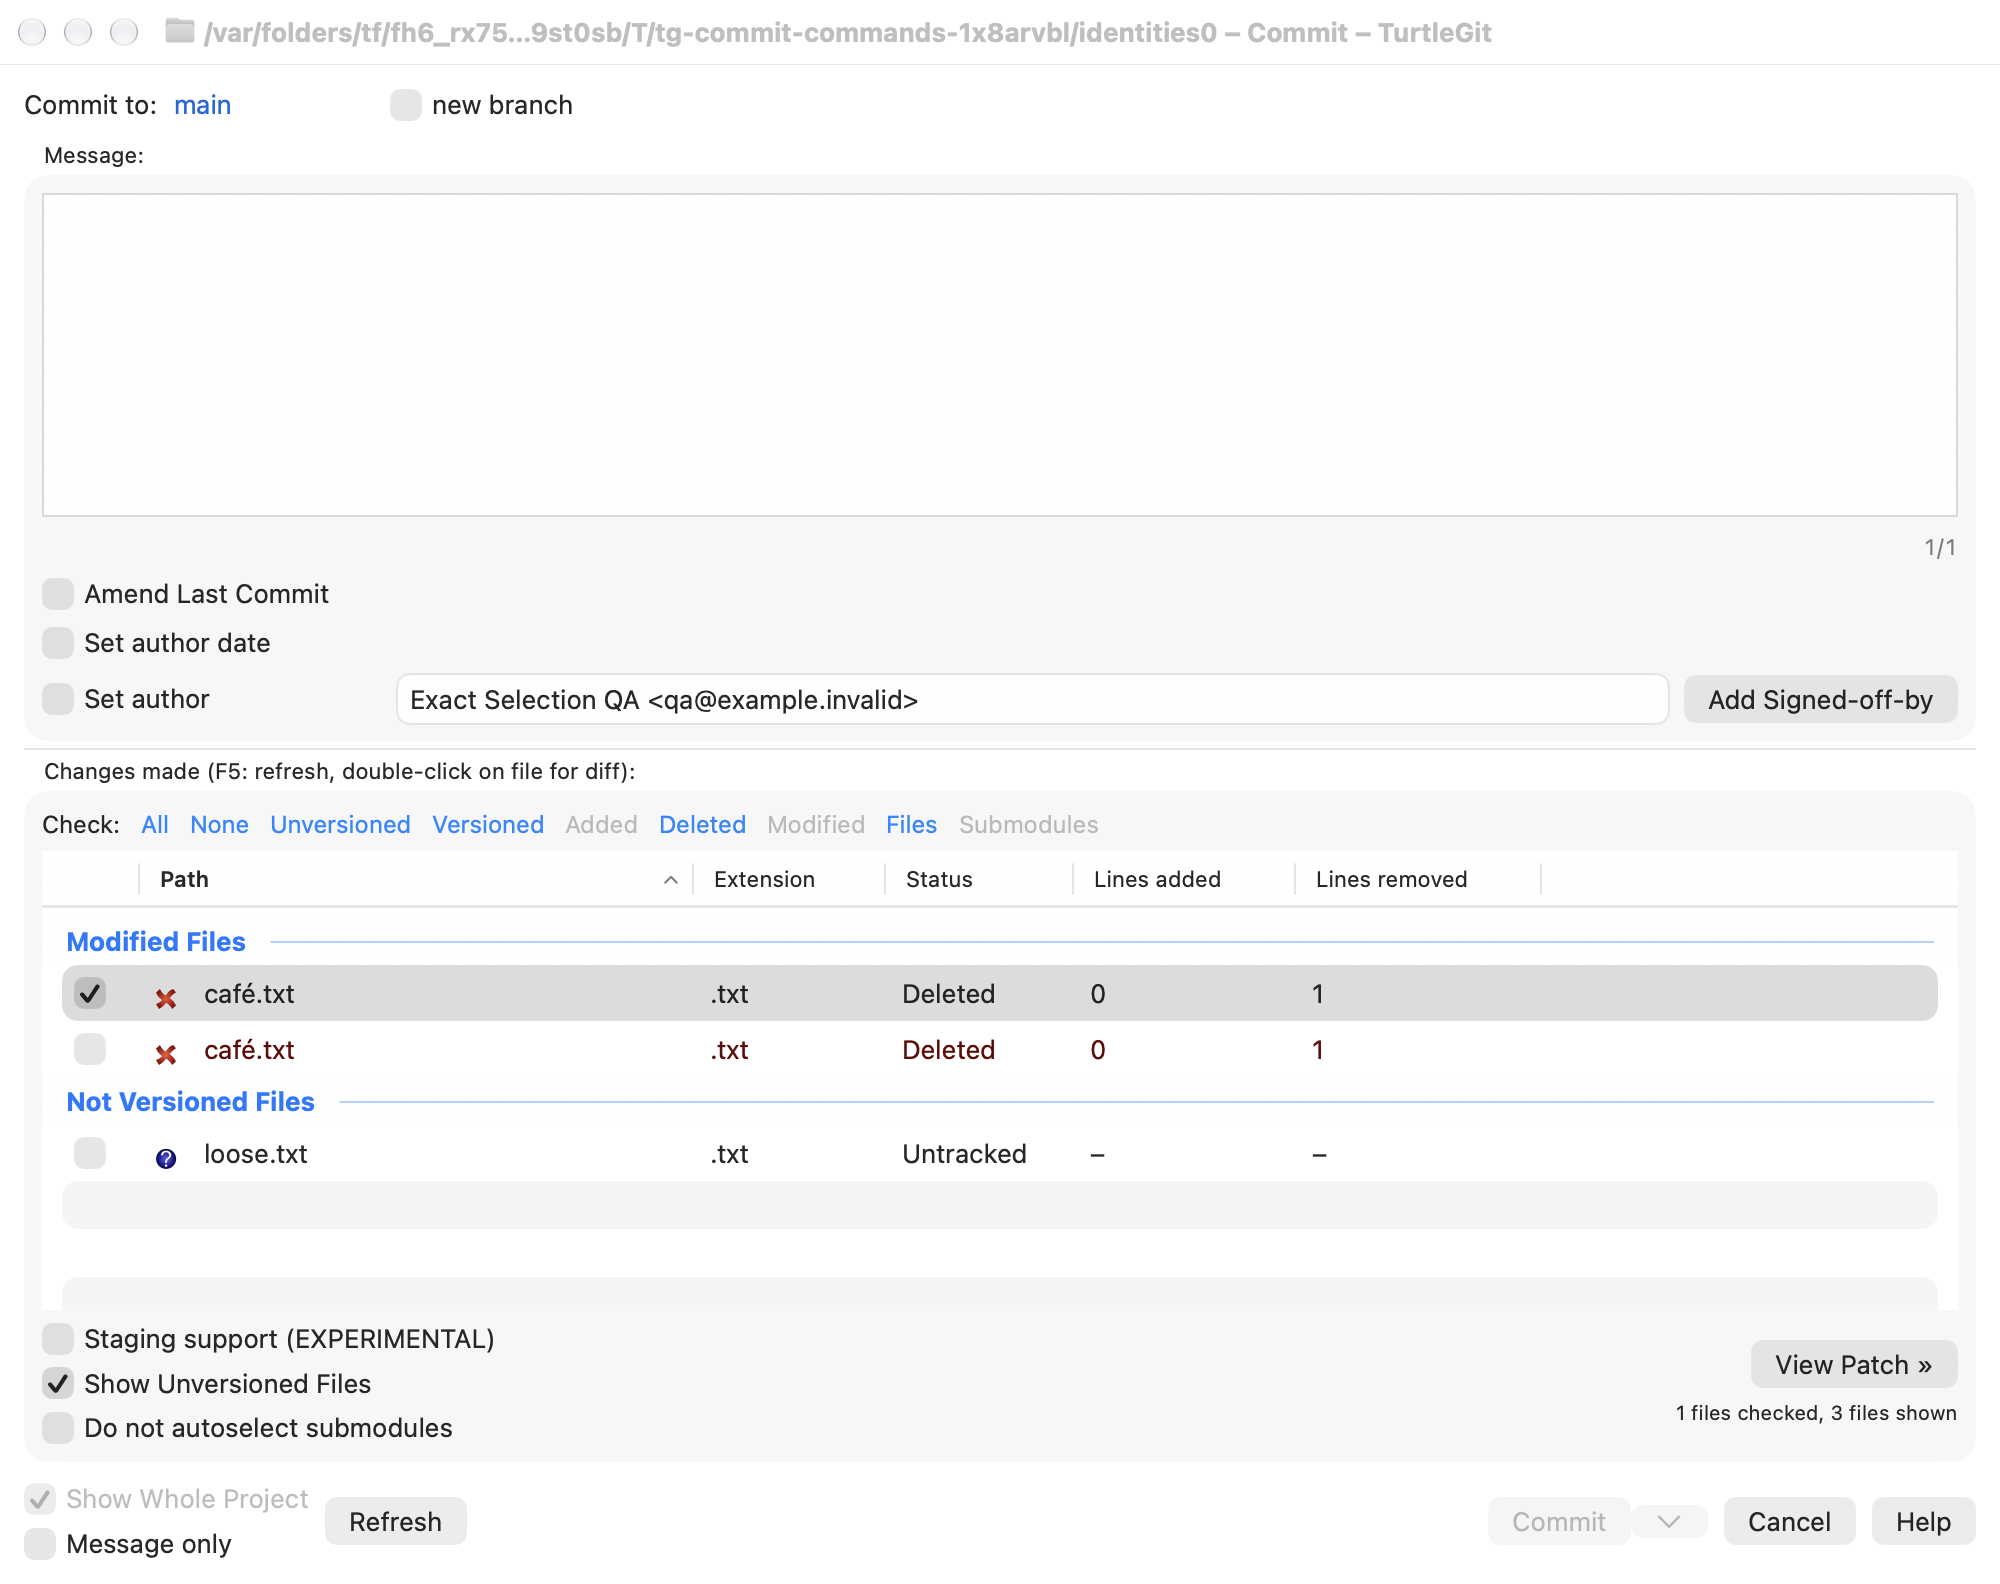Open the main branch link
The image size is (2000, 1584).
(202, 105)
